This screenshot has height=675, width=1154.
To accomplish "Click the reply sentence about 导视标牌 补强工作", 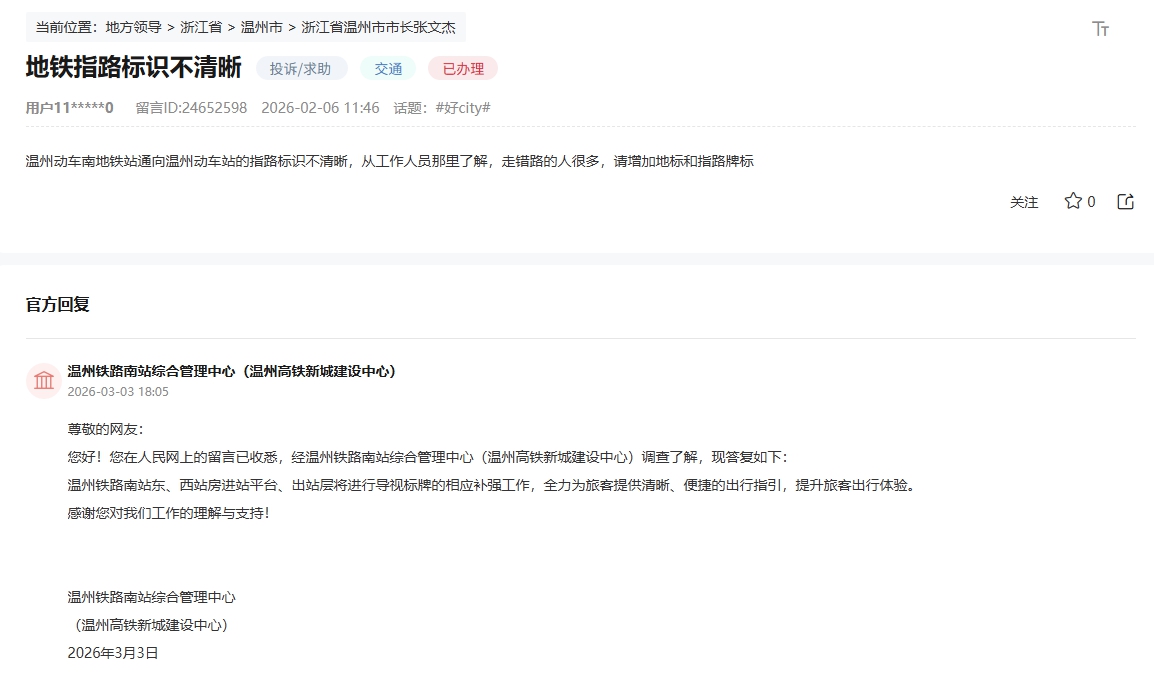I will click(492, 485).
